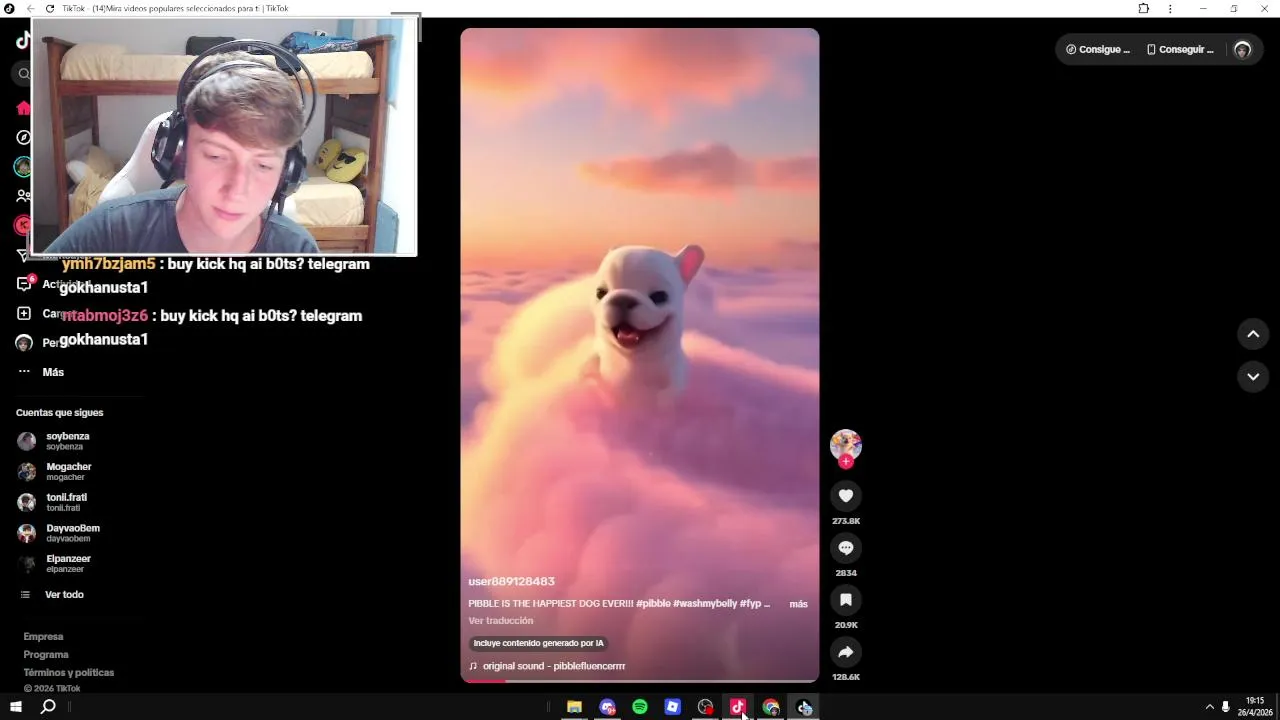Go back using the title bar arrow
This screenshot has width=1280, height=720.
(x=30, y=8)
